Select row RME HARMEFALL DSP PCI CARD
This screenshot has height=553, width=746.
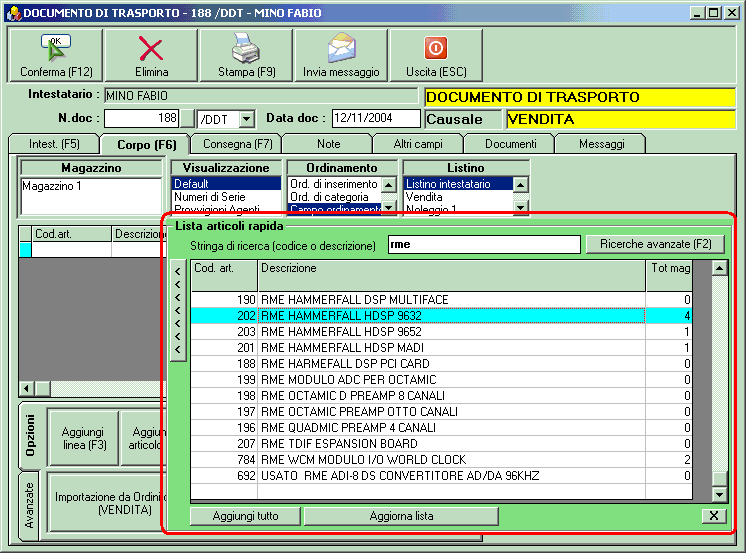point(441,364)
